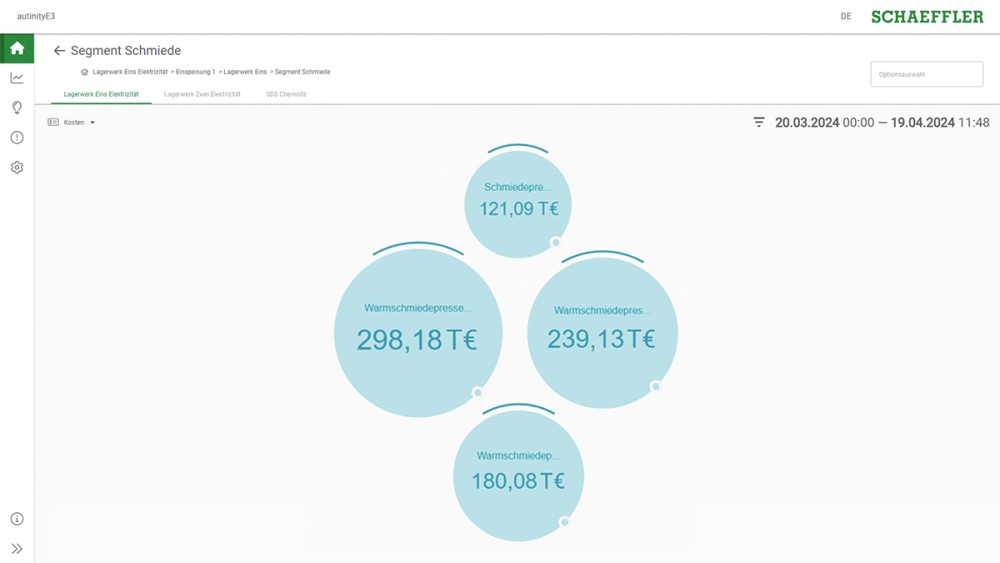Open the home dashboard in the sidebar
Screen dimensions: 1000x563
point(17,48)
